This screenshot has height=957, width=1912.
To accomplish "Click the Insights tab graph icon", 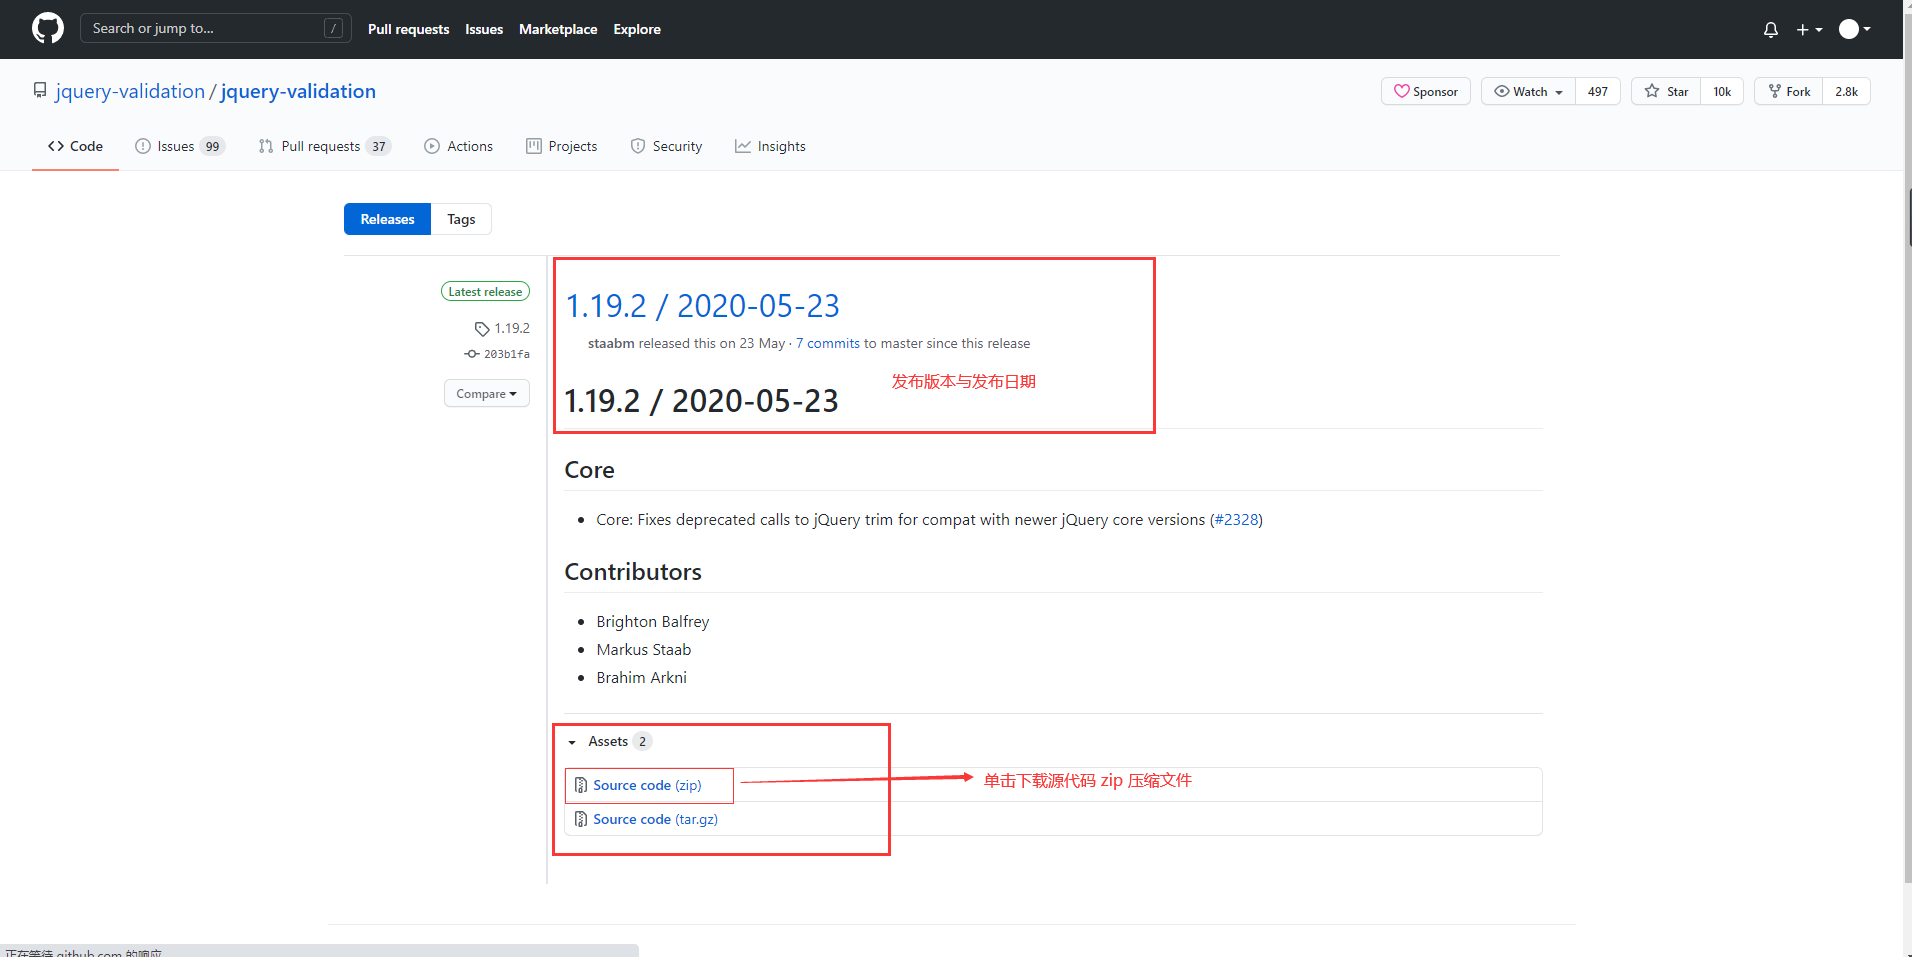I will click(x=743, y=146).
